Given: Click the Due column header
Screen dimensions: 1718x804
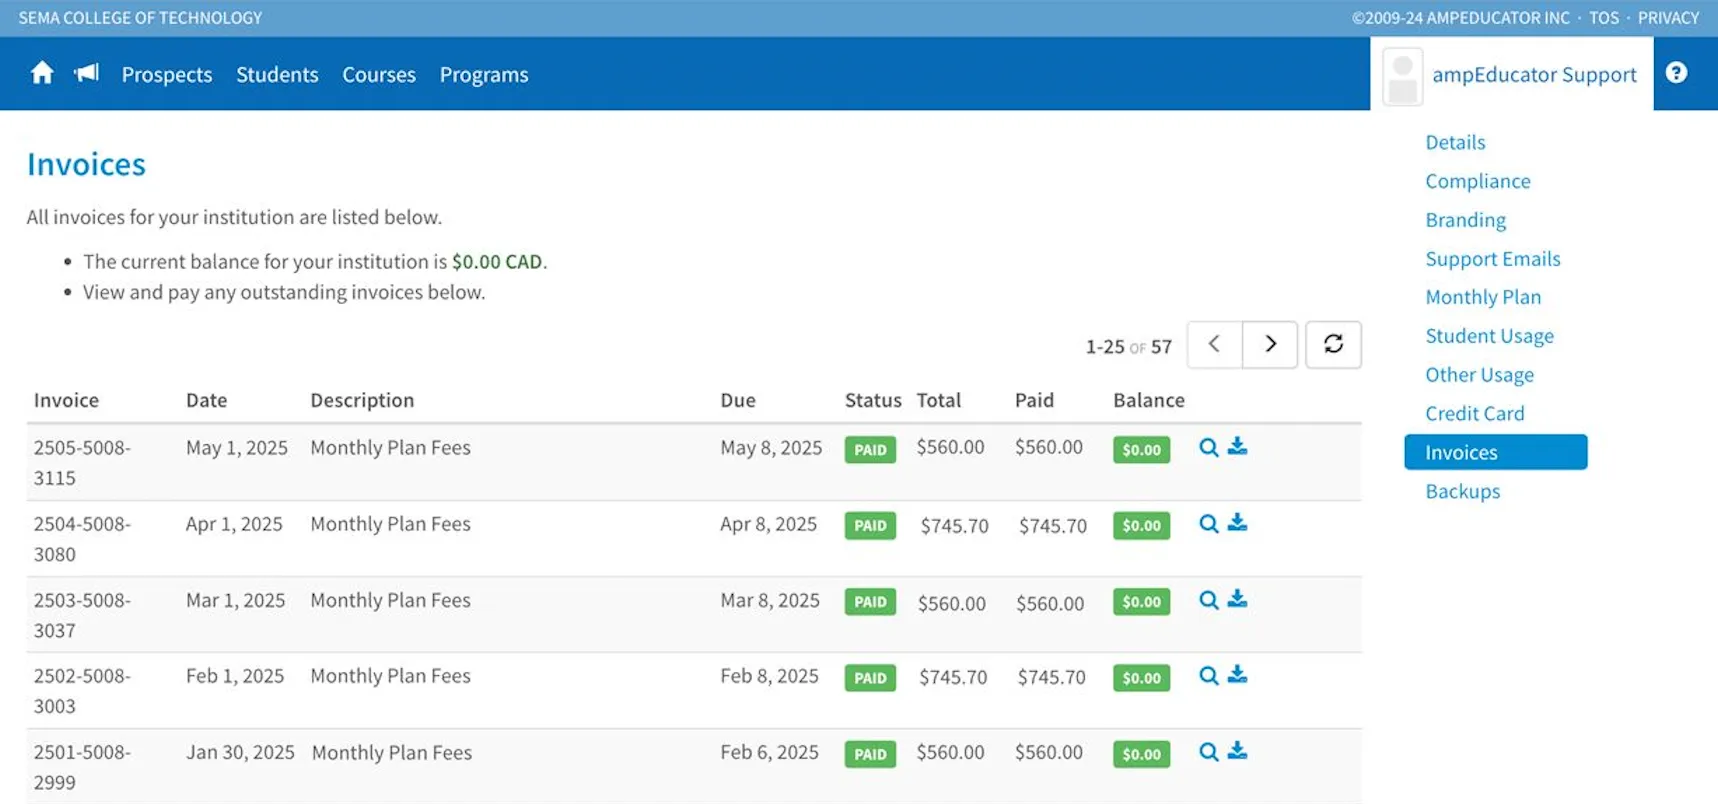Looking at the screenshot, I should tap(738, 400).
